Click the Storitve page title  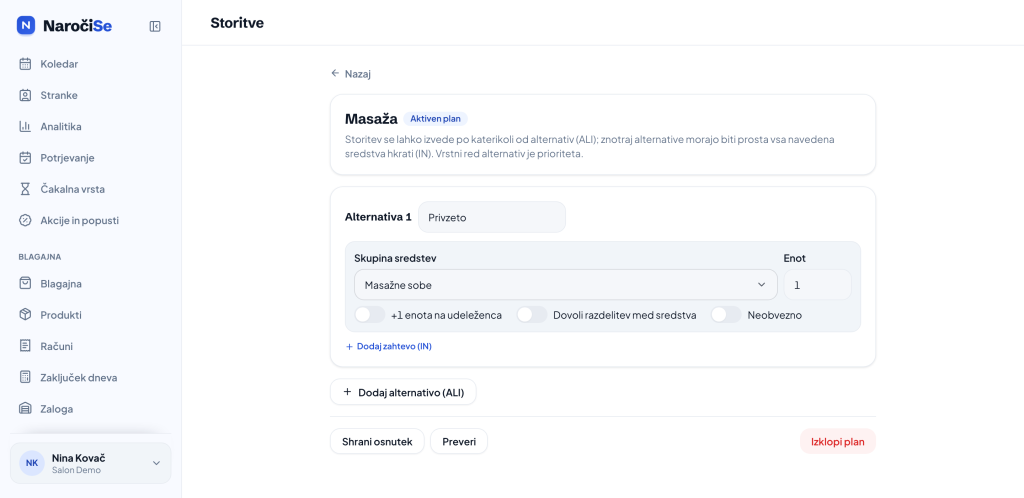click(x=237, y=23)
